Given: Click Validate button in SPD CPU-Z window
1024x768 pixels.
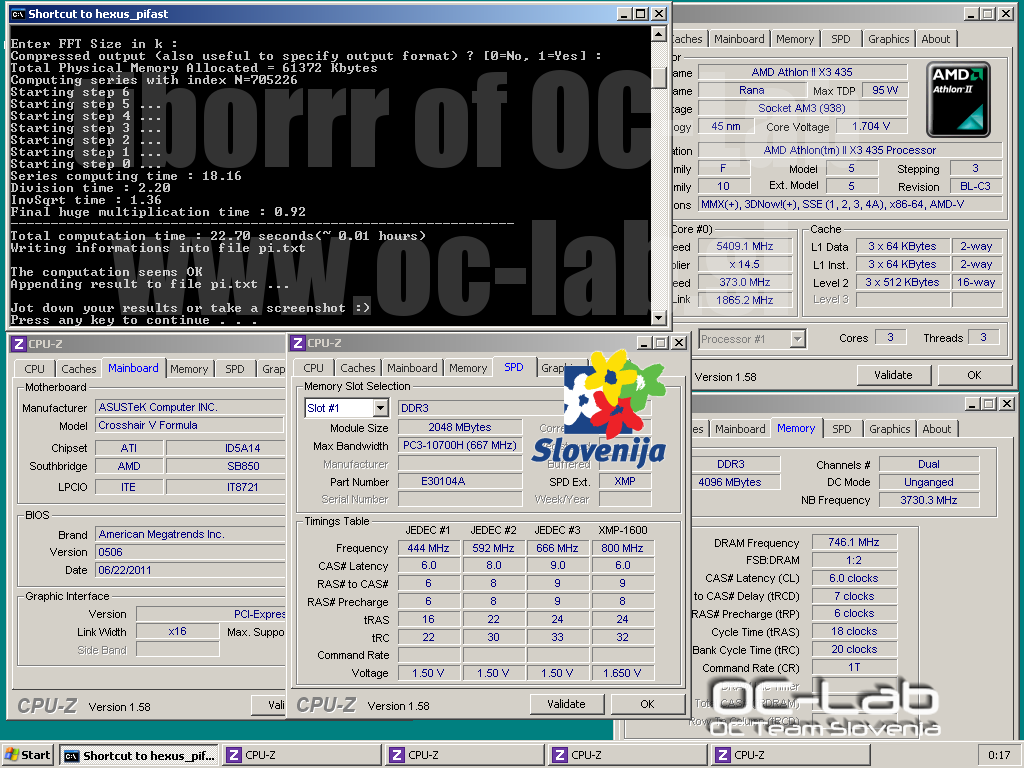Looking at the screenshot, I should pos(566,704).
